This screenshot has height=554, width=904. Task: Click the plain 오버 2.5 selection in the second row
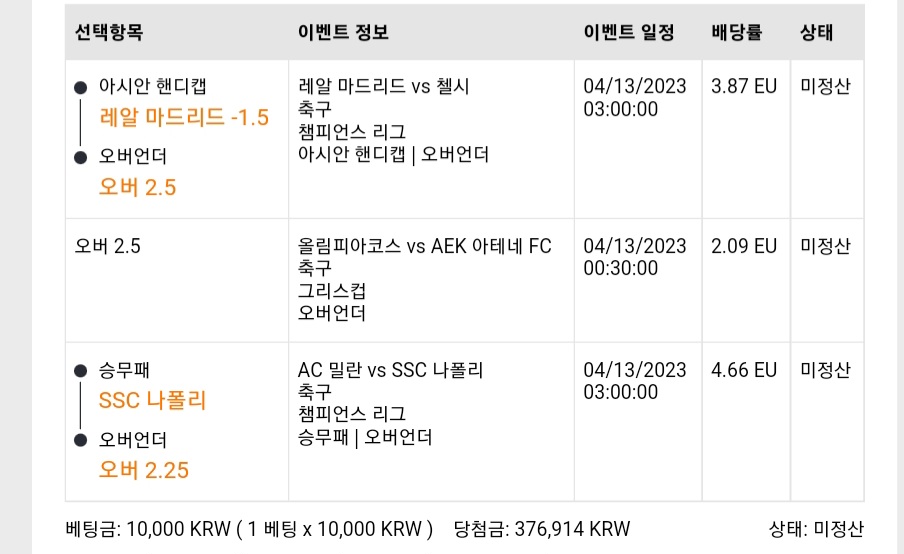[108, 246]
